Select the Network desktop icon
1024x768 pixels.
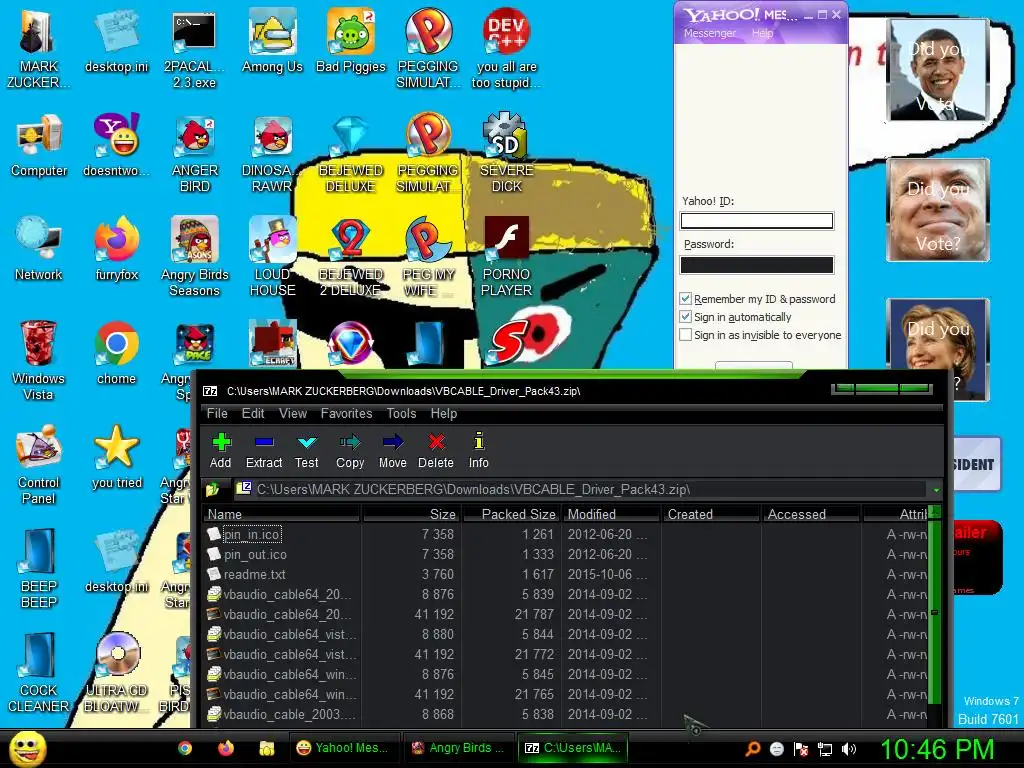[39, 249]
